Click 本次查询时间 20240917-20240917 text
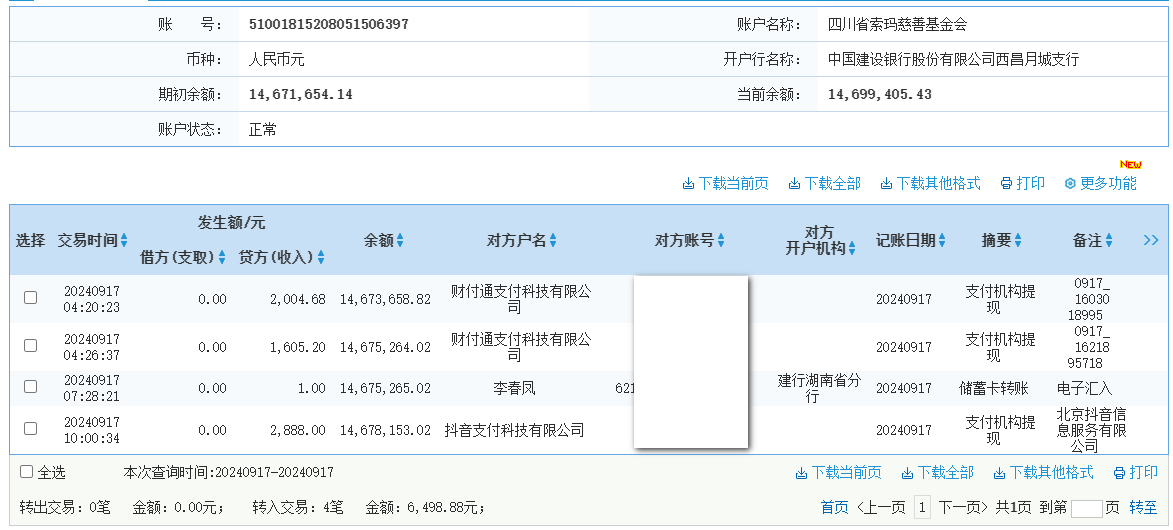This screenshot has width=1173, height=530. tap(228, 472)
